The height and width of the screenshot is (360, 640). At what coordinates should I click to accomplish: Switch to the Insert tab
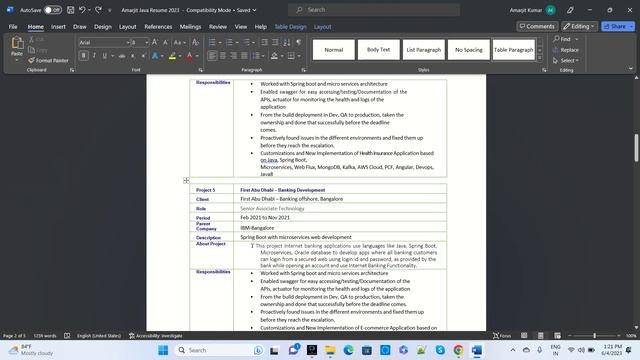(x=58, y=27)
